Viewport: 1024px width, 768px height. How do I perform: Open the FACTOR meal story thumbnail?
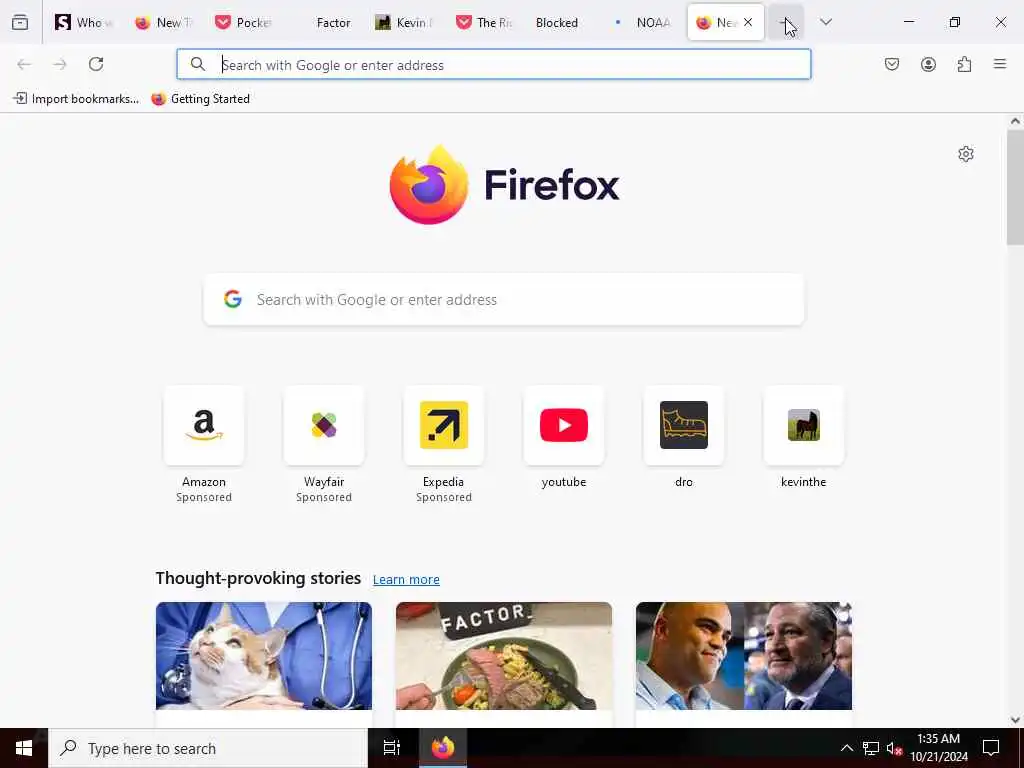[x=504, y=656]
